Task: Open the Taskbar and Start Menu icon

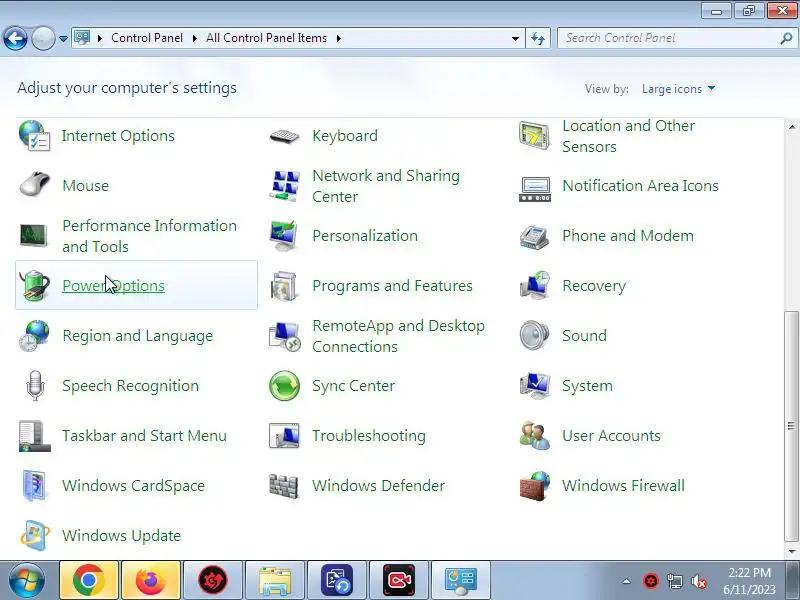Action: (x=34, y=436)
